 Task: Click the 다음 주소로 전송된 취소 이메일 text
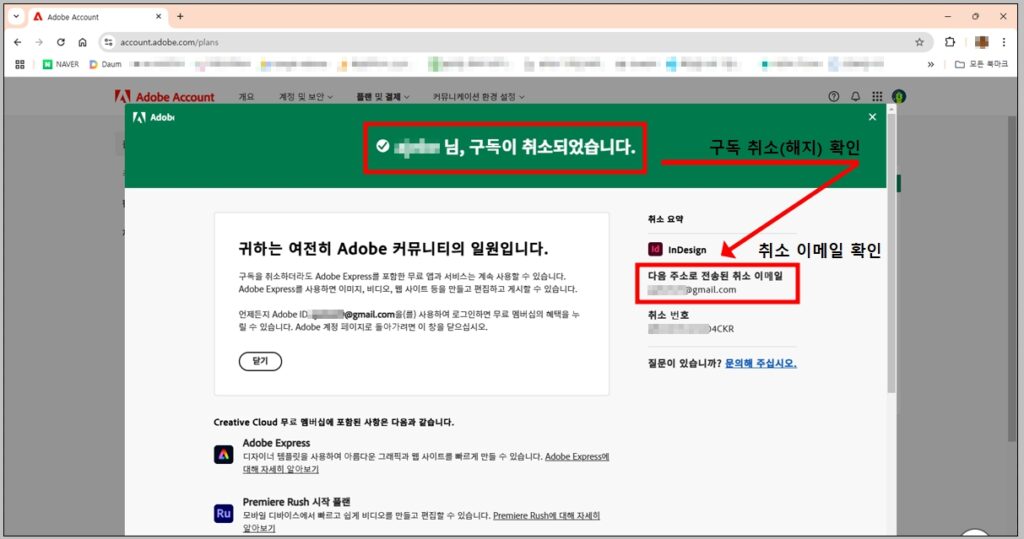pyautogui.click(x=715, y=276)
